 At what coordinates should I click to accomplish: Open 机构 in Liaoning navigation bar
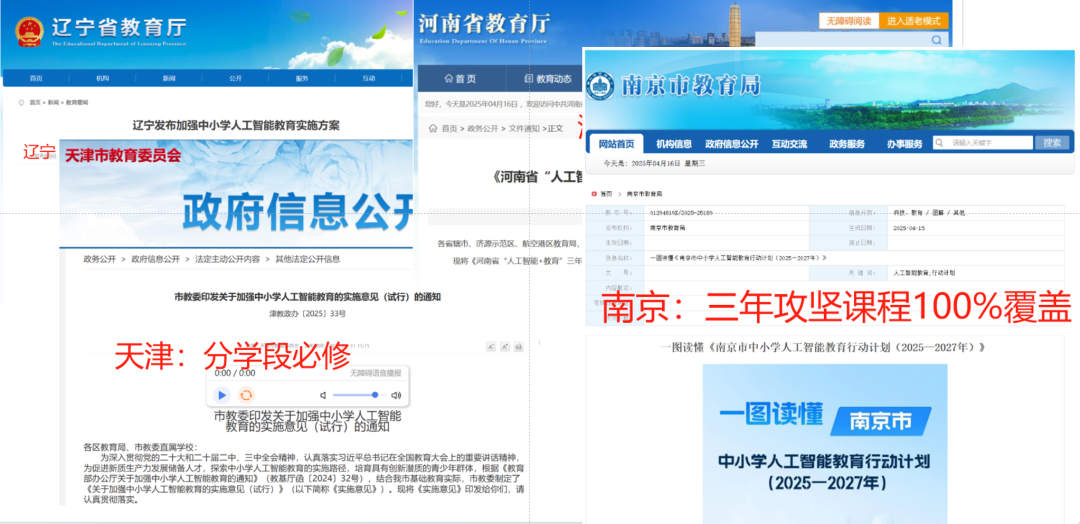102,78
